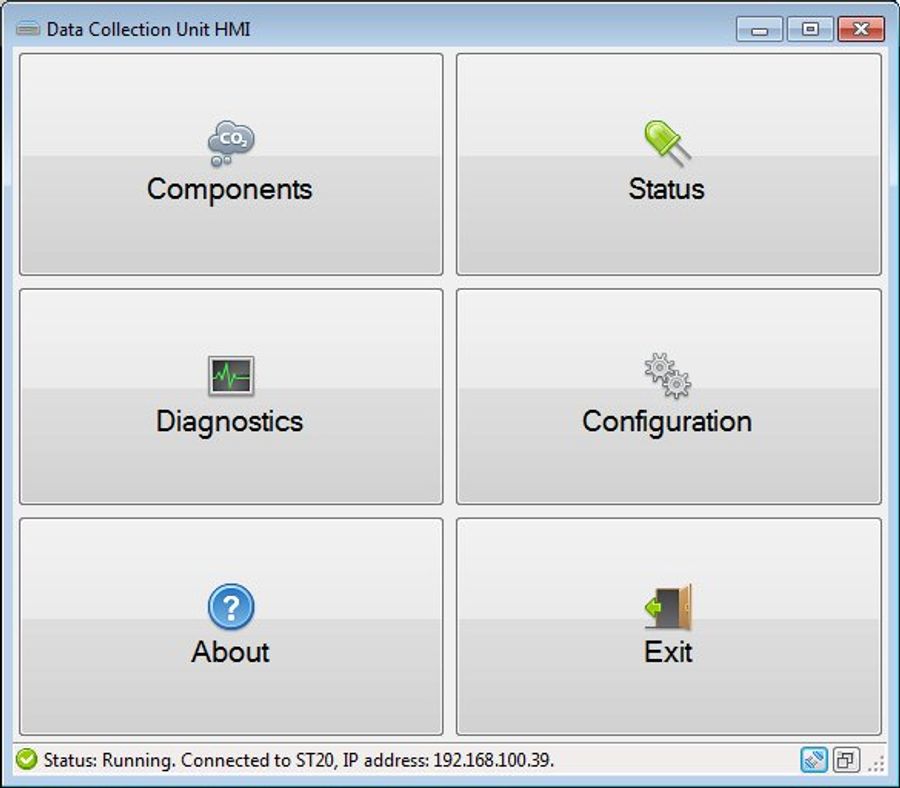
Task: Open the Diagnostics panel button
Action: tap(231, 397)
